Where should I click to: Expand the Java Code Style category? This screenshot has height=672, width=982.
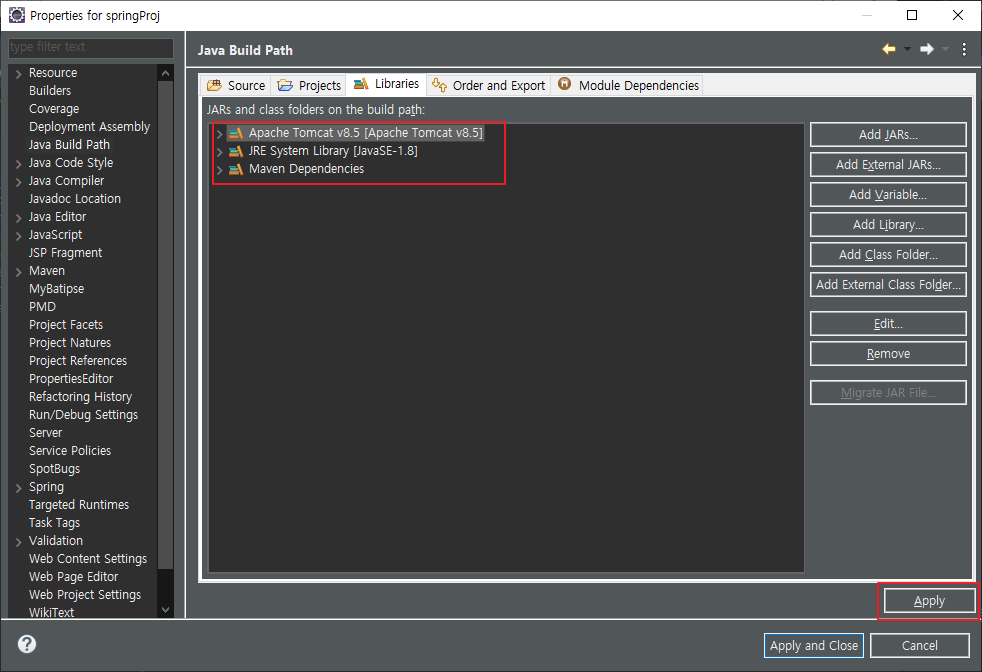click(x=18, y=164)
